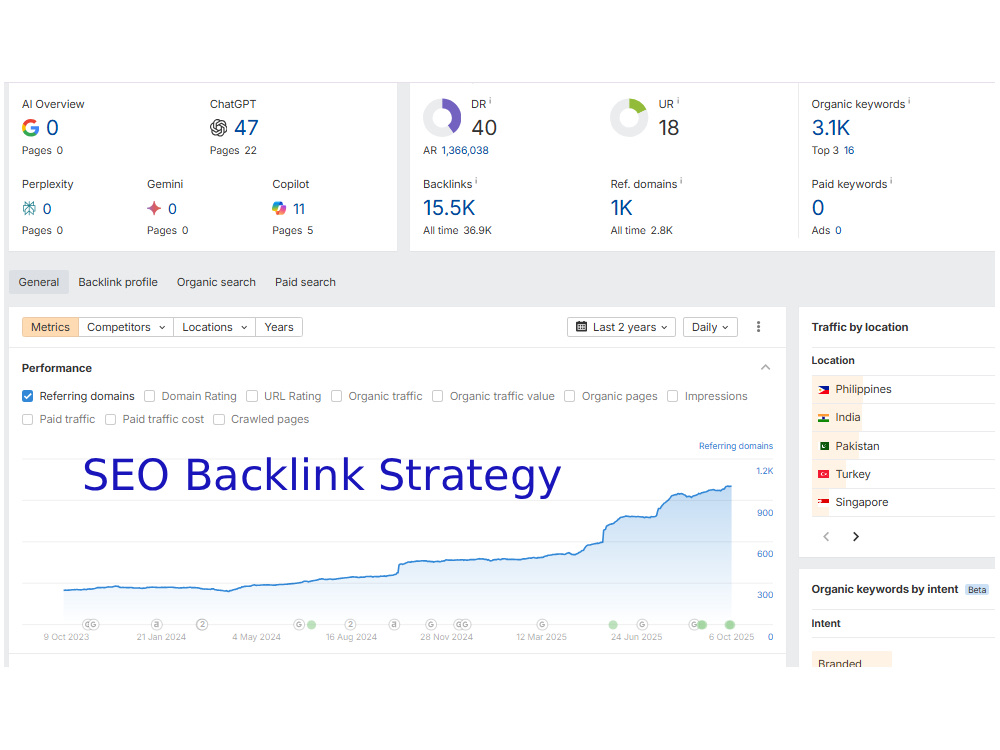Switch to the Organic search tab
This screenshot has width=1000, height=750.
216,282
